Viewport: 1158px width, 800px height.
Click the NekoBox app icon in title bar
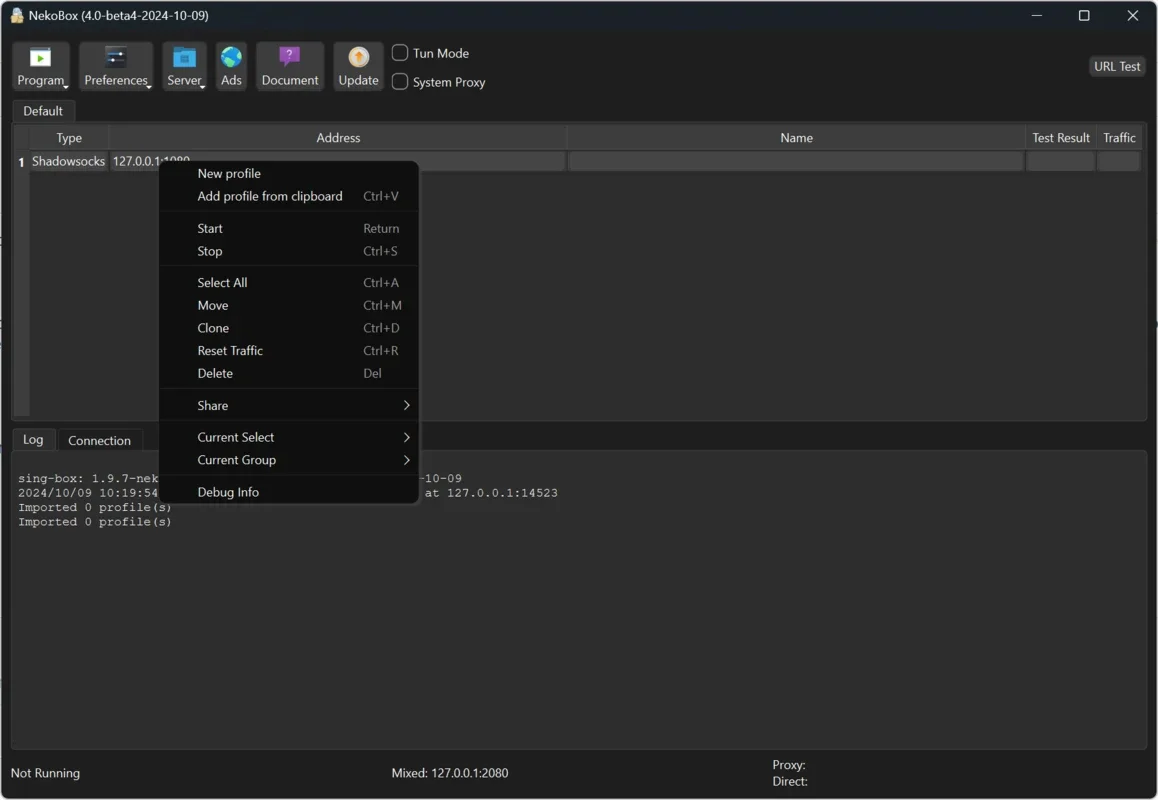click(16, 16)
